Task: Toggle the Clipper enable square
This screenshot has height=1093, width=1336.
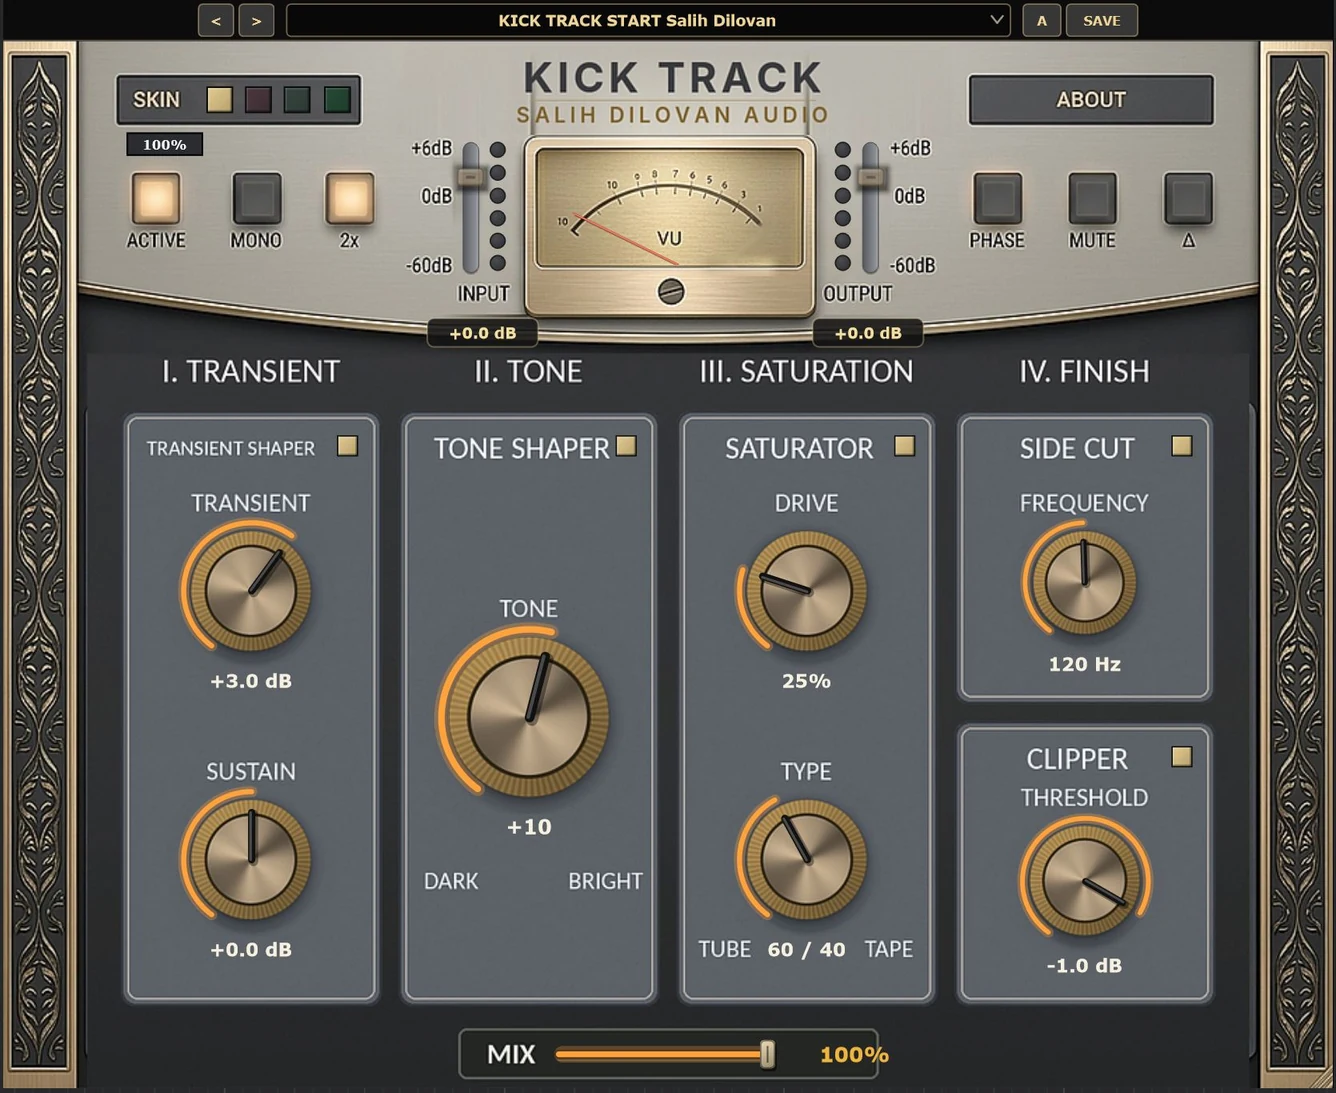Action: [1182, 757]
